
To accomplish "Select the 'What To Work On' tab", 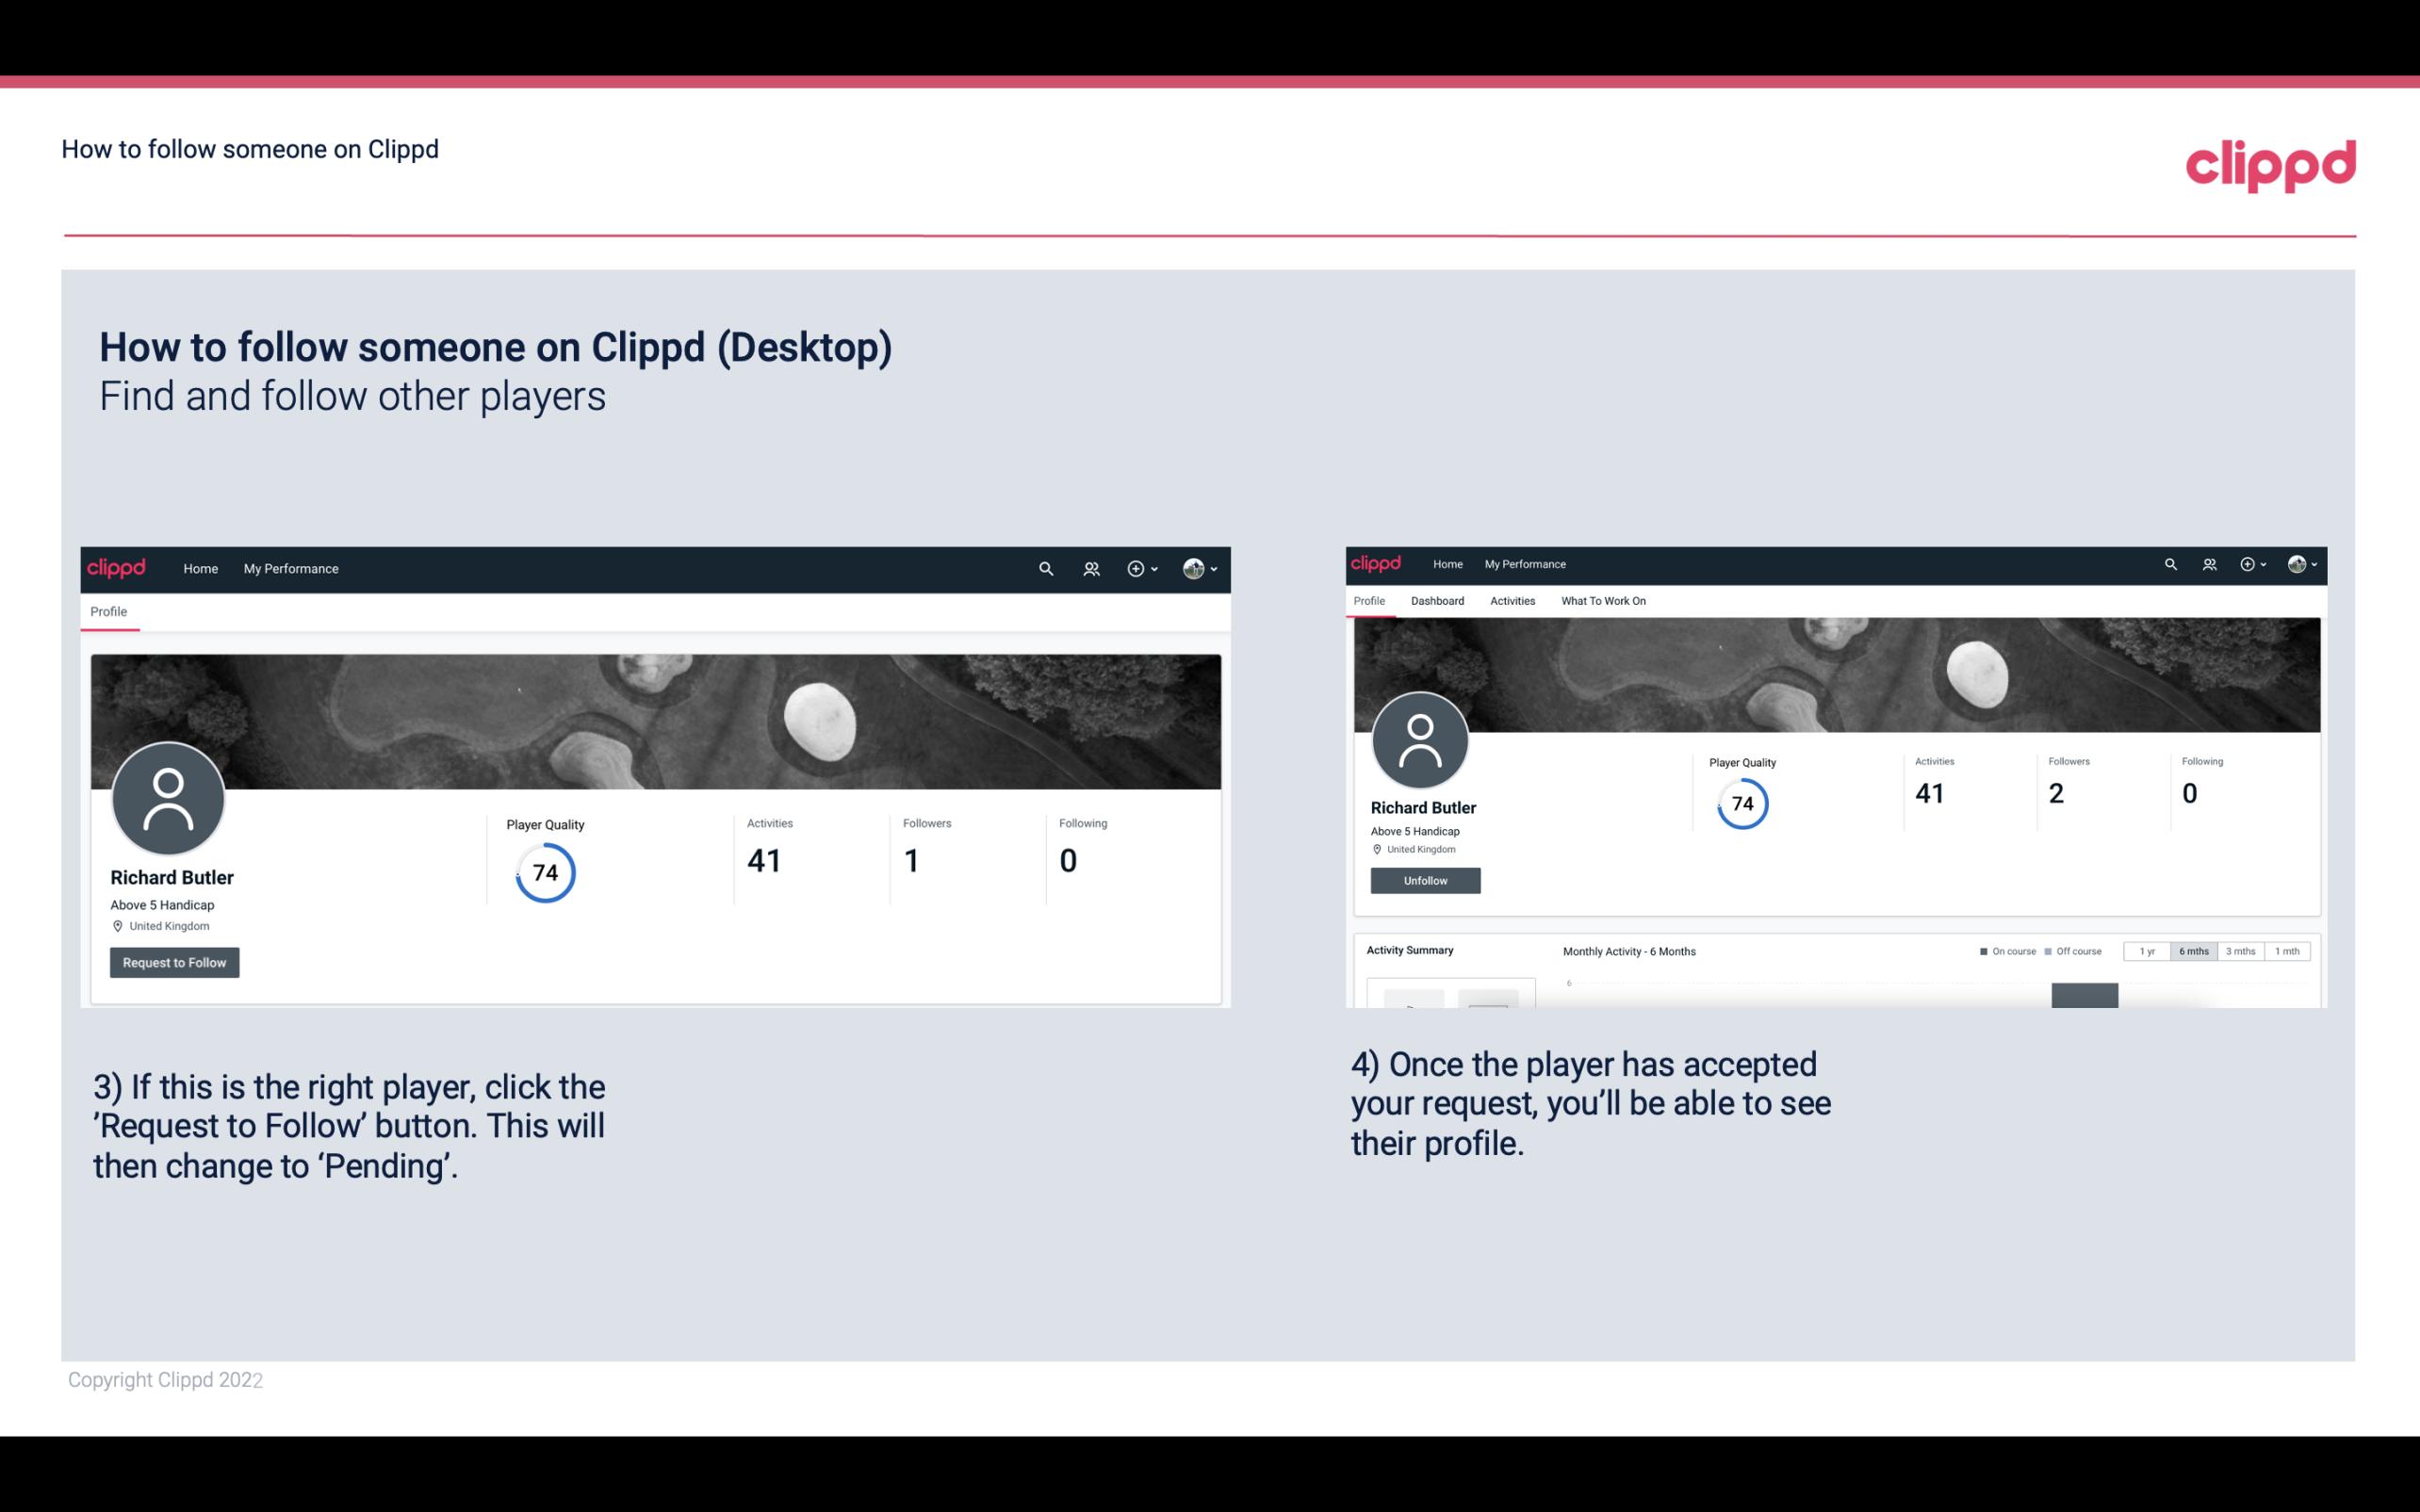I will pos(1601,601).
